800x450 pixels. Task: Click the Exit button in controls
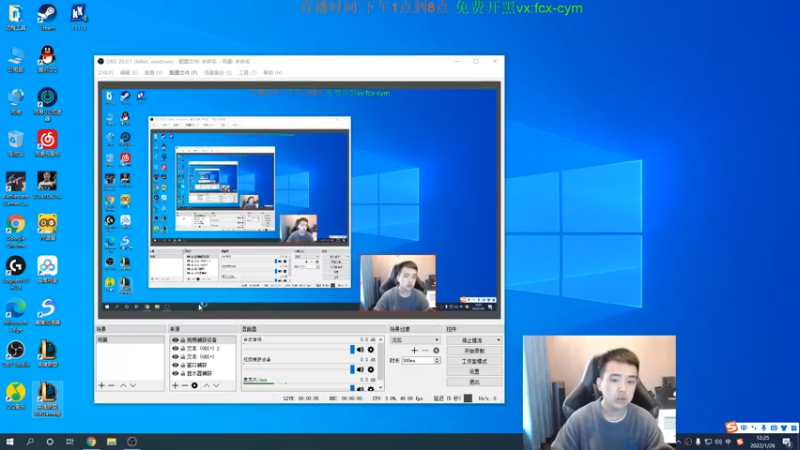pos(474,382)
